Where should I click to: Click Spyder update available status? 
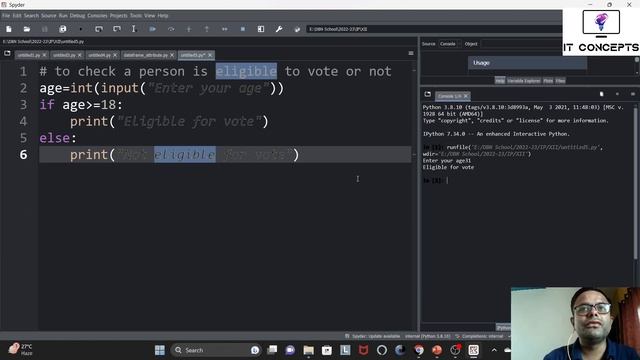372,336
